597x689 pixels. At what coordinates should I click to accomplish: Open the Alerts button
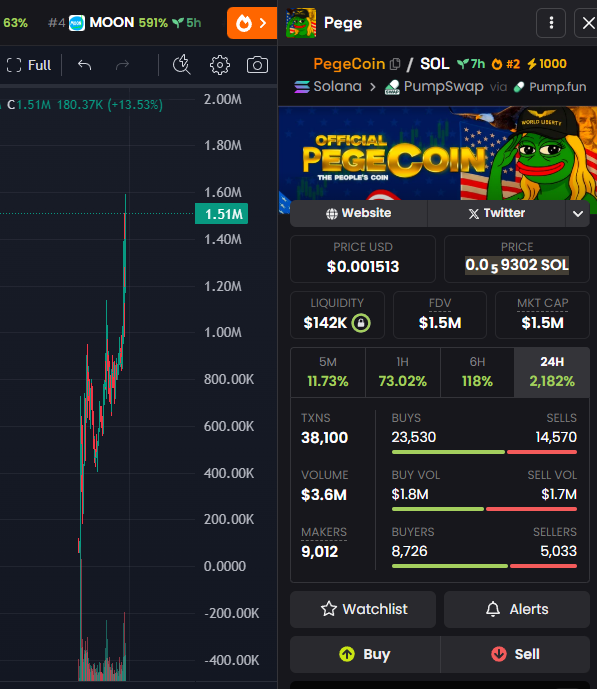pos(517,609)
